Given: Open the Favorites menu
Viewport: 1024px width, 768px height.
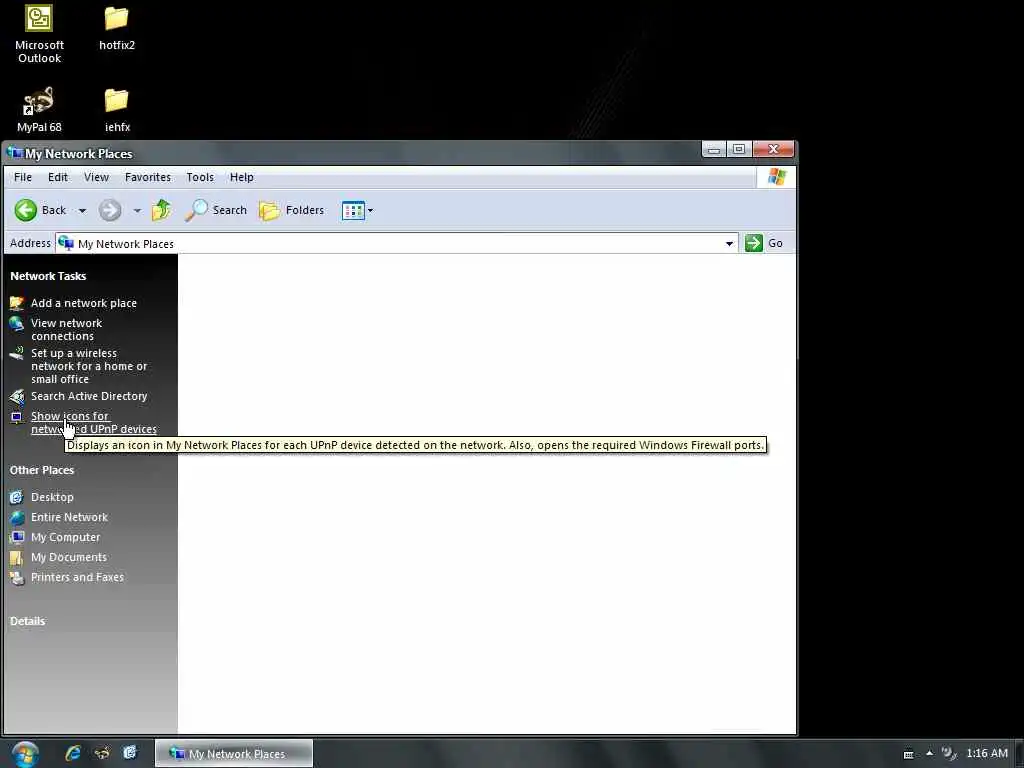Looking at the screenshot, I should click(x=148, y=177).
